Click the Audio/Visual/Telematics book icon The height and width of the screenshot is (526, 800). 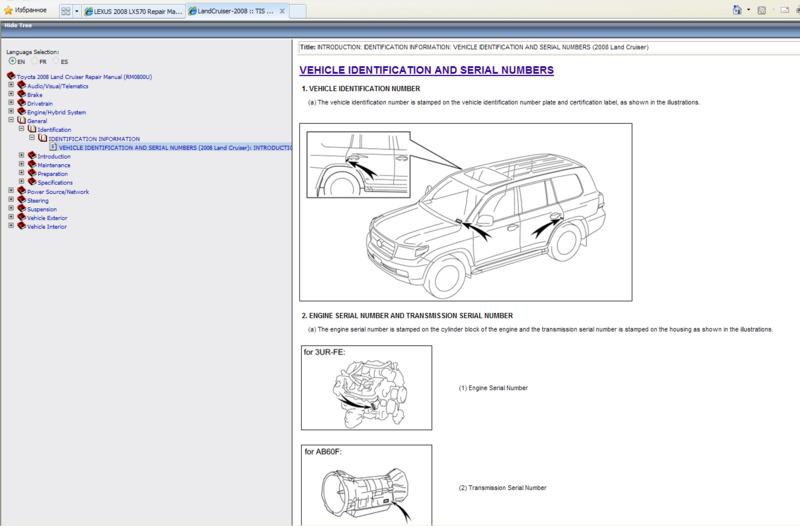coord(21,85)
